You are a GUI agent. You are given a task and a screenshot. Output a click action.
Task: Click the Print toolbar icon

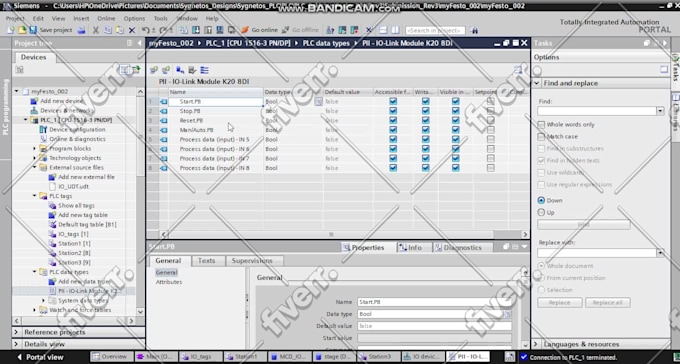click(81, 30)
